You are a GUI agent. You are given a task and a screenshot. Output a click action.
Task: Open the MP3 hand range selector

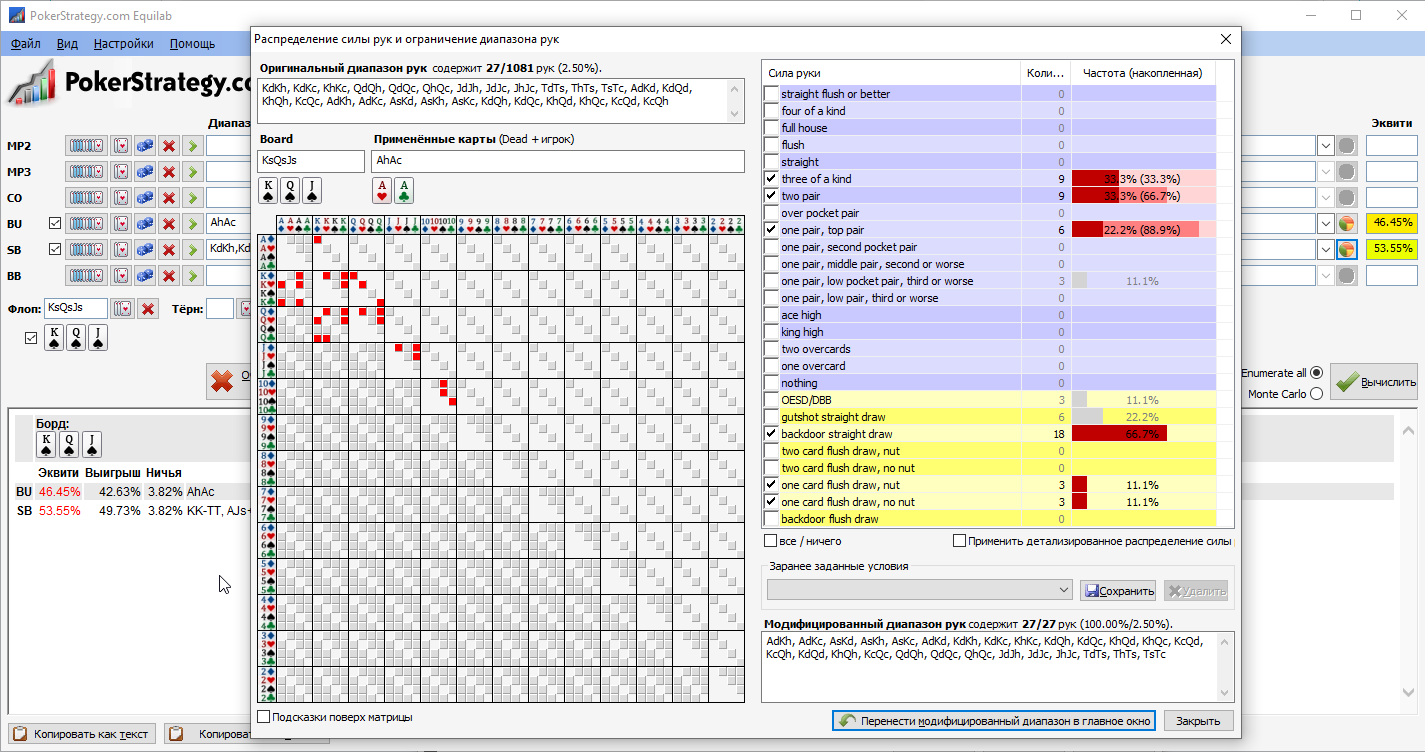point(86,172)
